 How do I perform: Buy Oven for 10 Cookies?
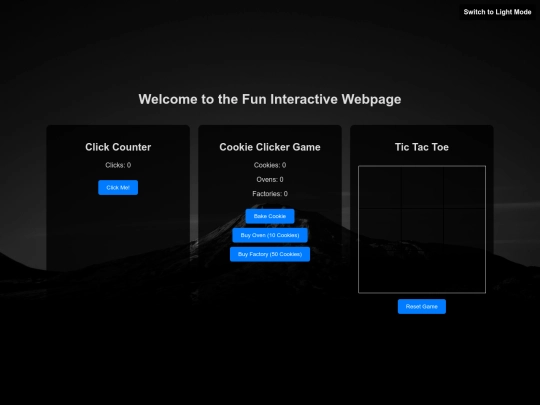click(270, 235)
